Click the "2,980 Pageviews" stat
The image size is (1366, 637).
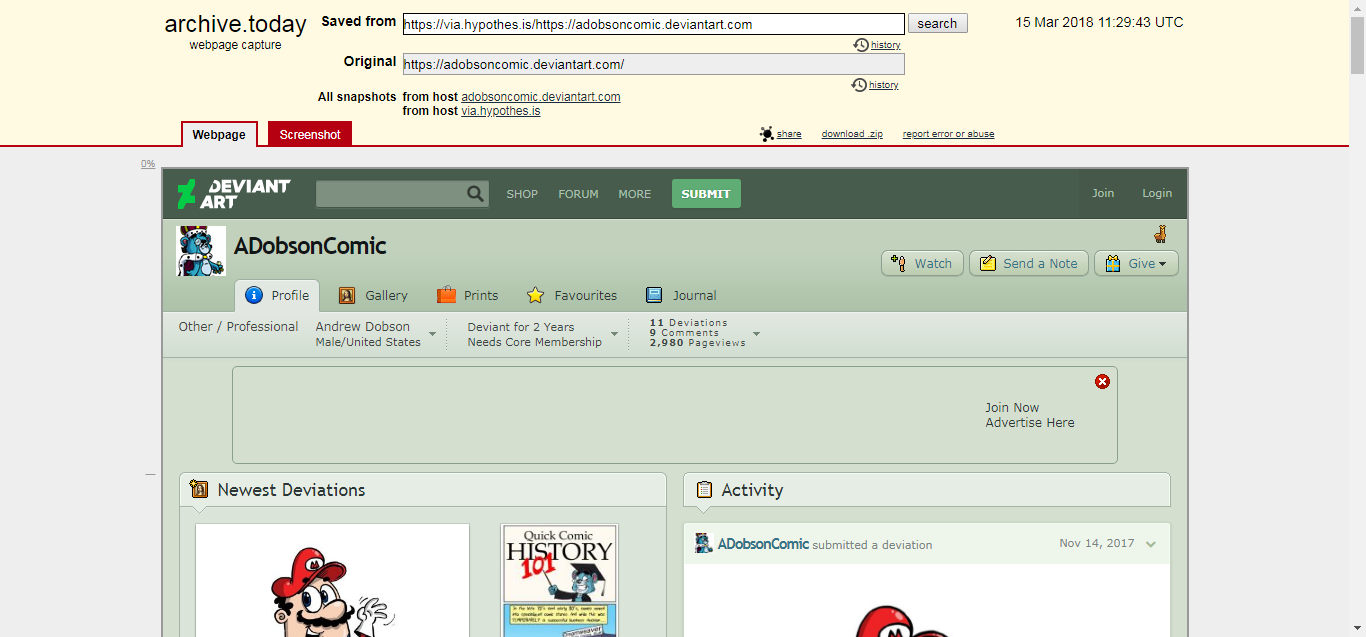tap(697, 343)
